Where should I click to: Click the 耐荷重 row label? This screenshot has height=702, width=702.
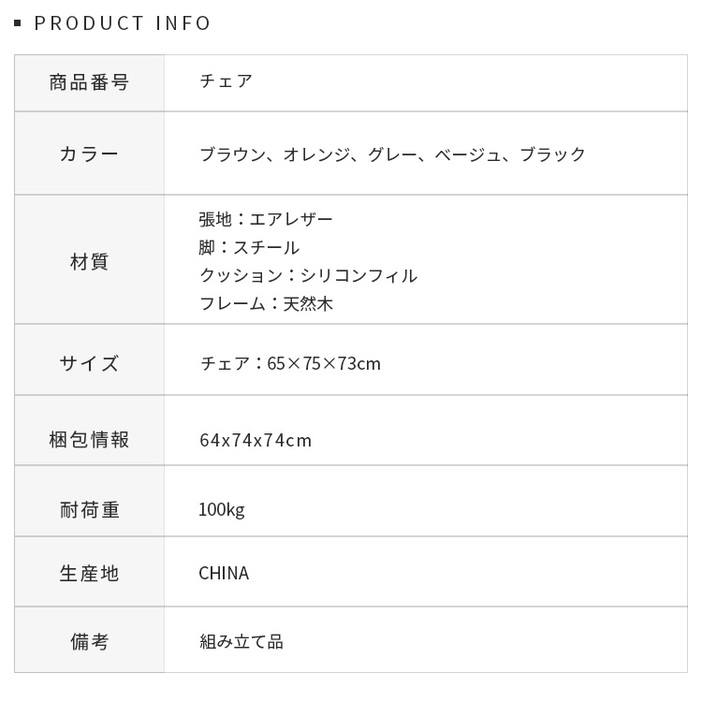[x=89, y=510]
